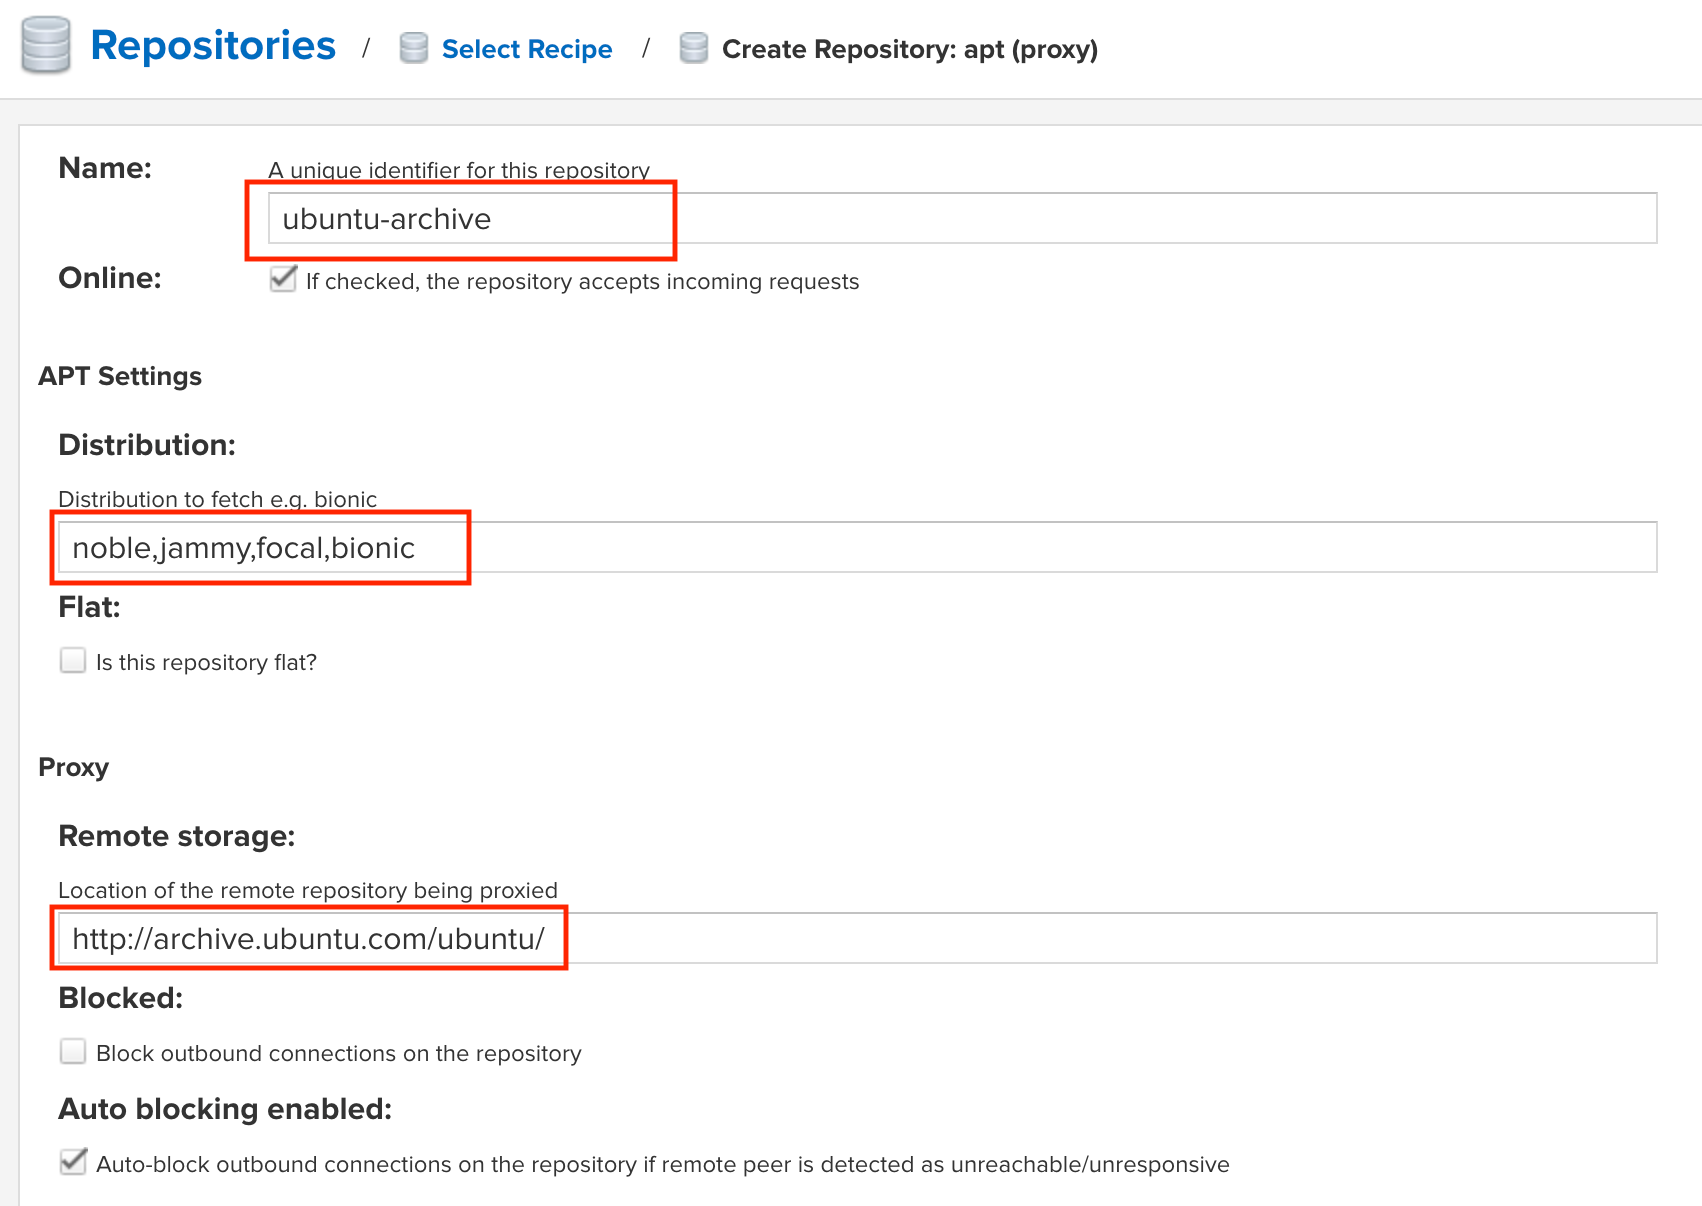Go back to Repositories via breadcrumb
This screenshot has width=1702, height=1206.
click(213, 46)
